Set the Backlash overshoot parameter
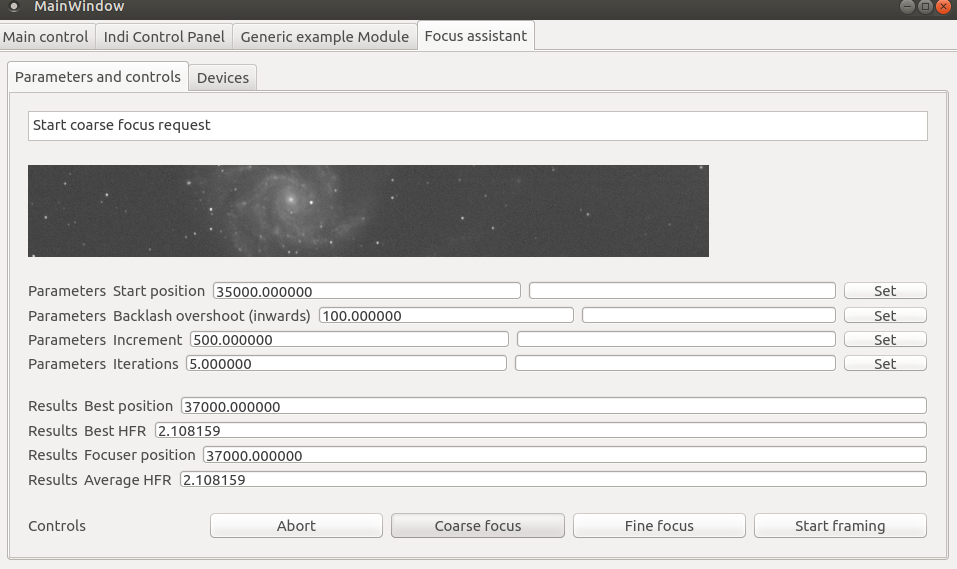 (885, 315)
